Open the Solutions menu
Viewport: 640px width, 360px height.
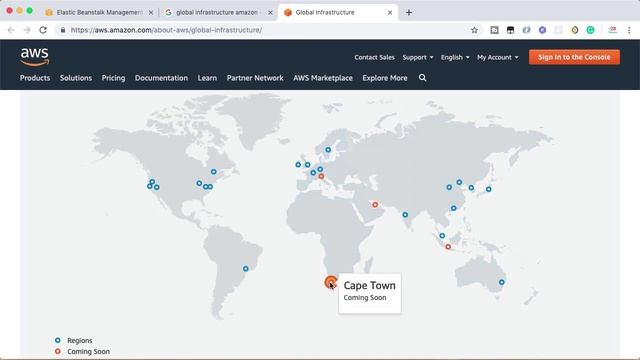point(76,78)
